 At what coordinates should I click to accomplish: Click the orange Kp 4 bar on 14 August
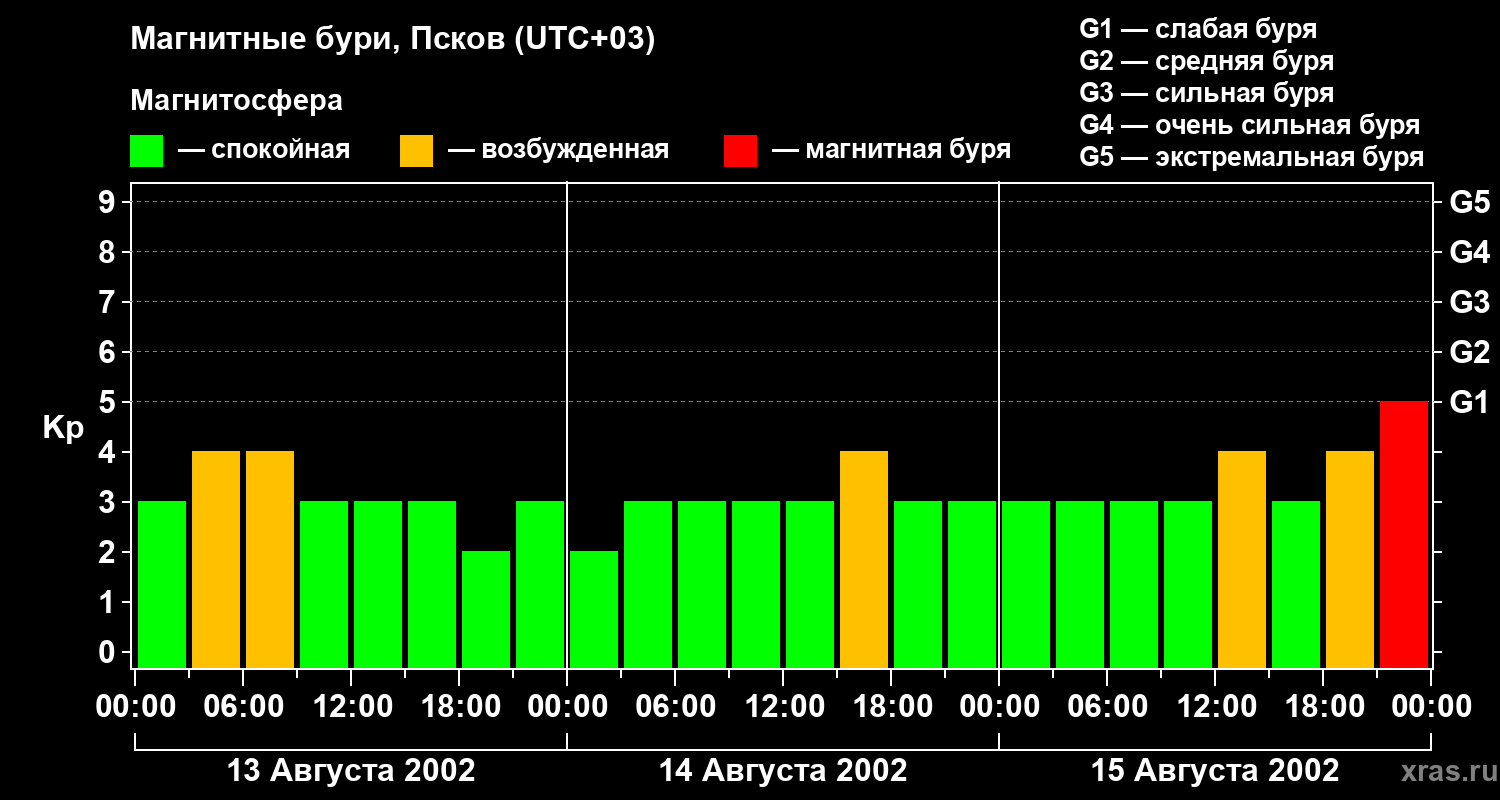tap(864, 559)
